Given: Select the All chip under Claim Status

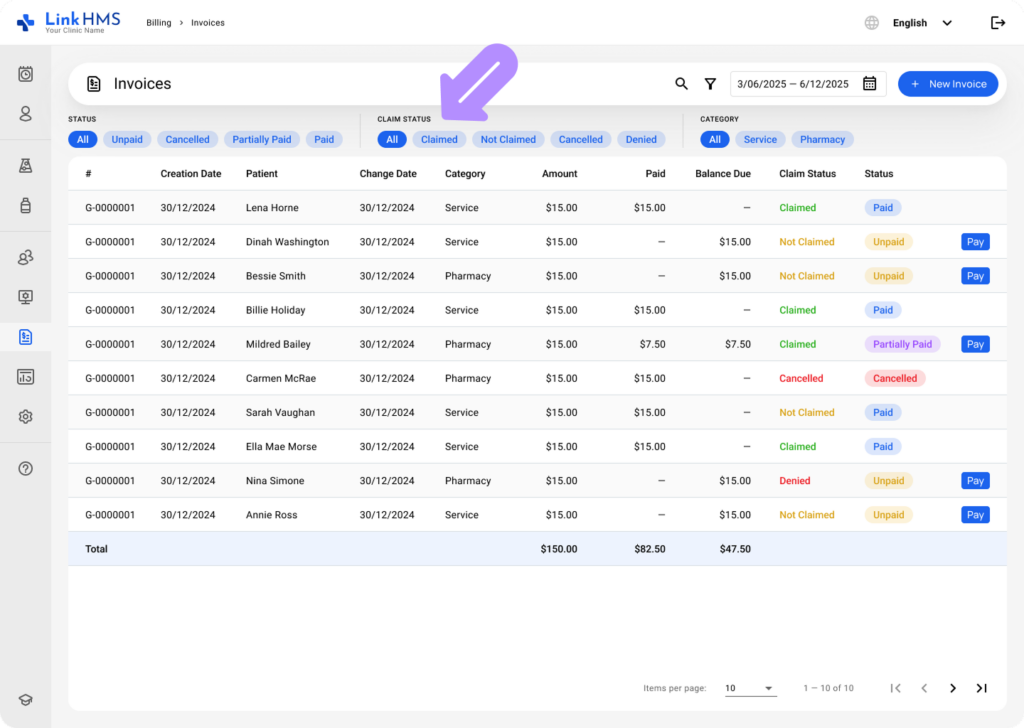Looking at the screenshot, I should coord(392,139).
